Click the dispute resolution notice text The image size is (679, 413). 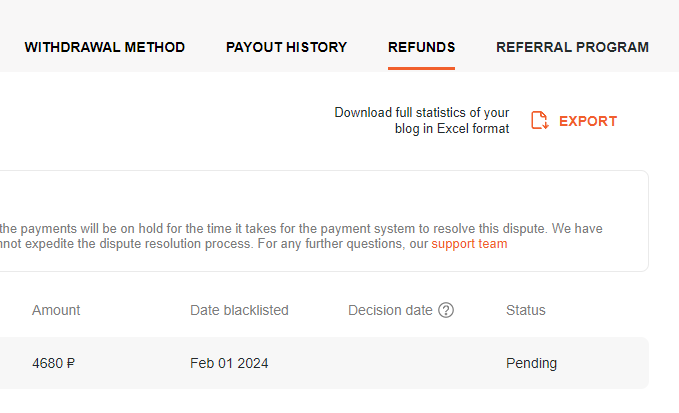pos(301,236)
